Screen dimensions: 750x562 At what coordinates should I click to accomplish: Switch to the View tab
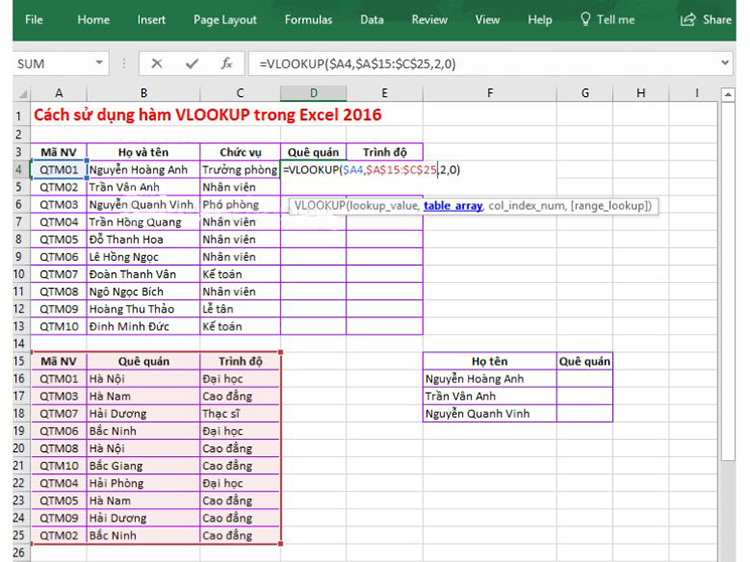point(487,20)
